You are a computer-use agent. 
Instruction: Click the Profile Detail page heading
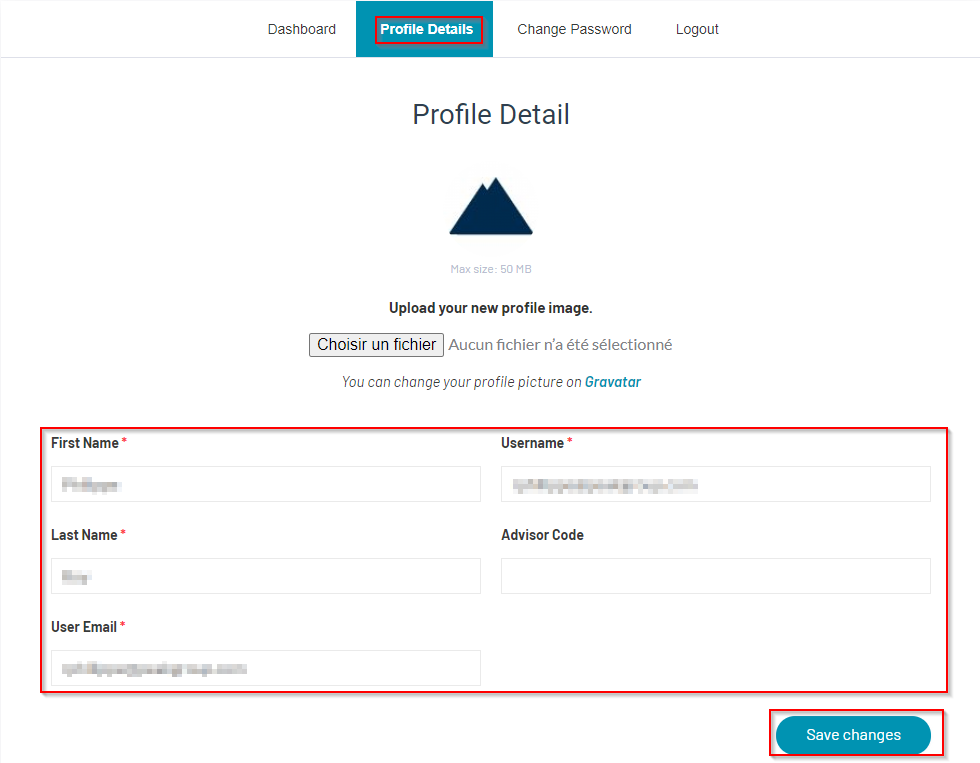coord(491,114)
